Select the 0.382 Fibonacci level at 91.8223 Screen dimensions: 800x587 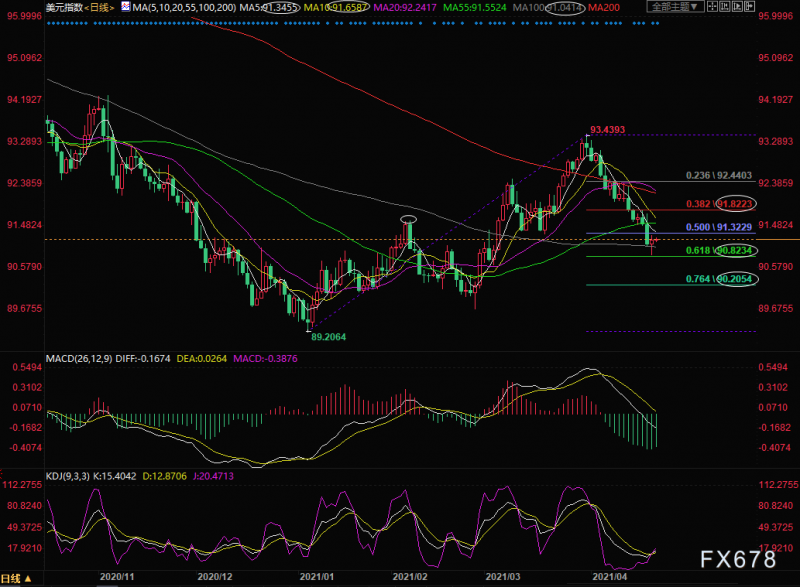719,204
